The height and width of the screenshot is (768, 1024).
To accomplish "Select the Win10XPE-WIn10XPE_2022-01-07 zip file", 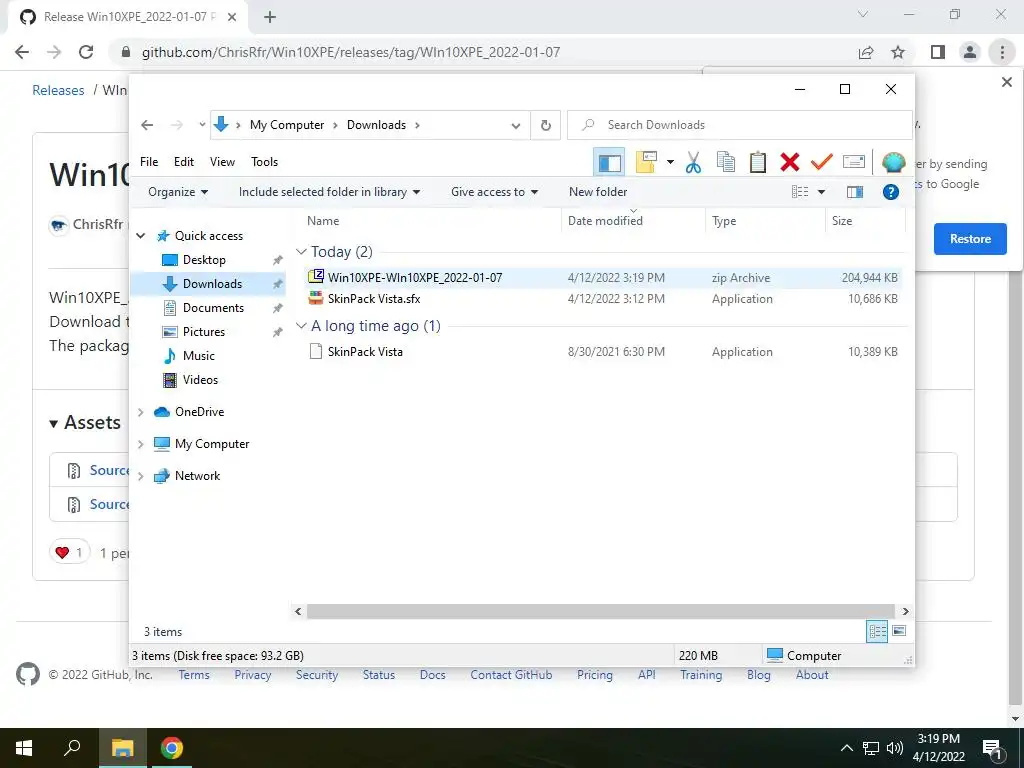I will point(603,278).
